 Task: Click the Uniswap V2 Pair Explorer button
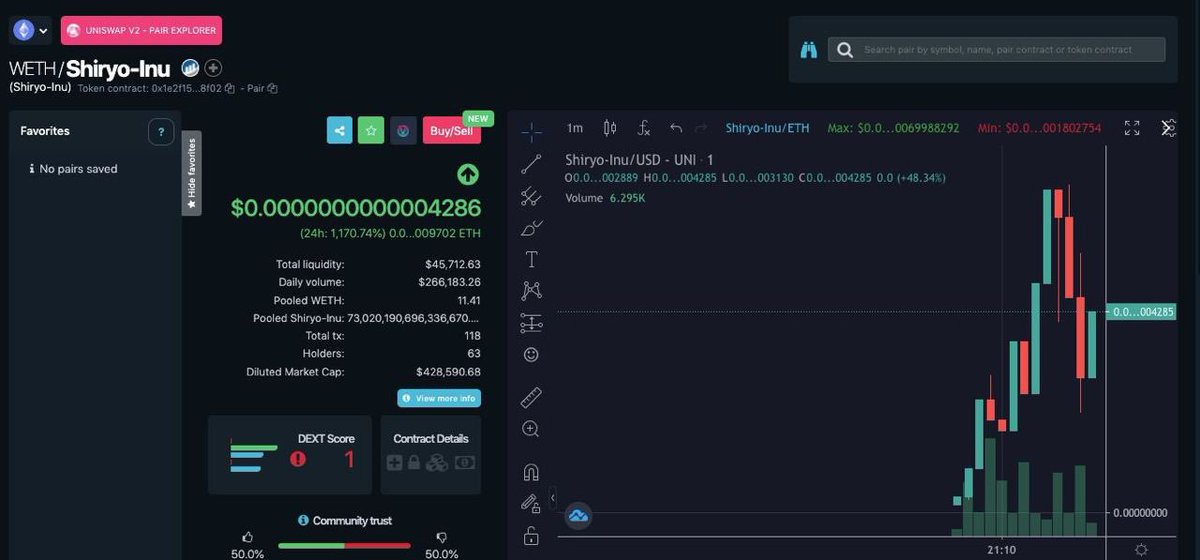click(141, 31)
